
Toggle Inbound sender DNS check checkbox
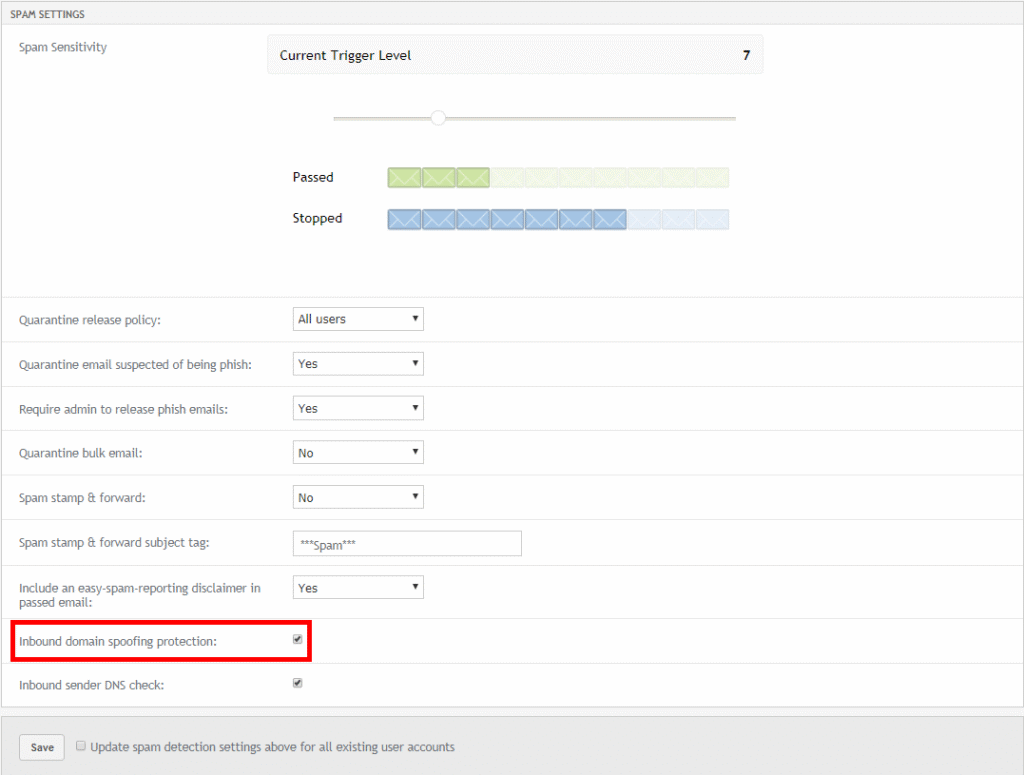(298, 683)
